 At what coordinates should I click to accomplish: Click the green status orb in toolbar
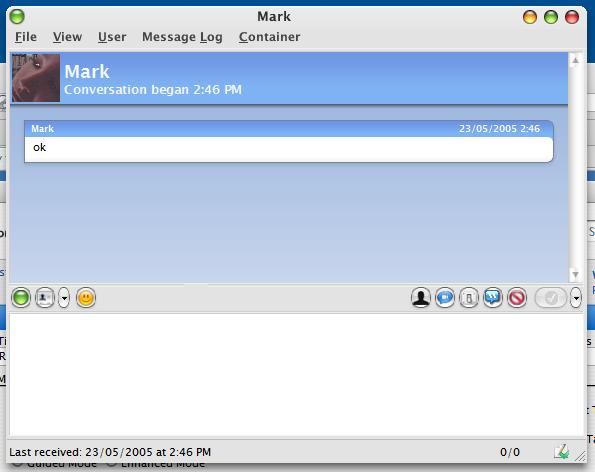(x=21, y=298)
